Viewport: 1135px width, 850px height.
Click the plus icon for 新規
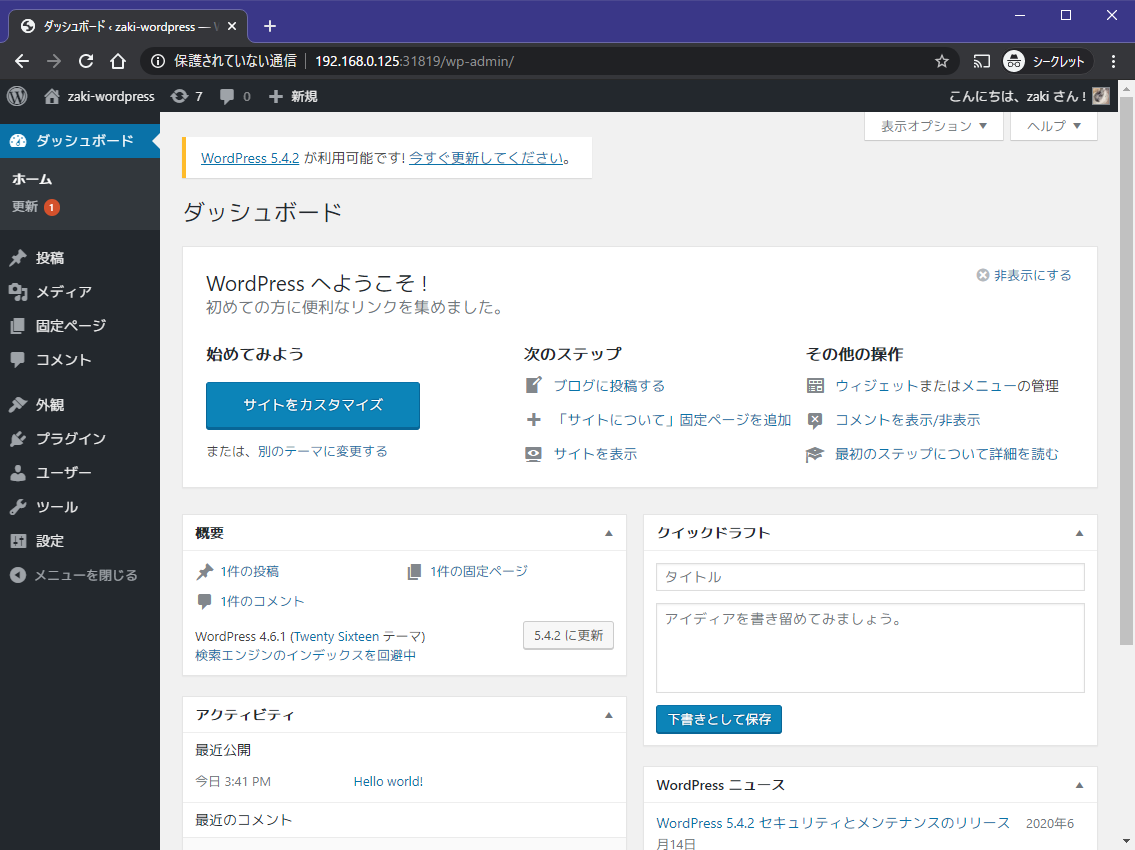coord(276,96)
